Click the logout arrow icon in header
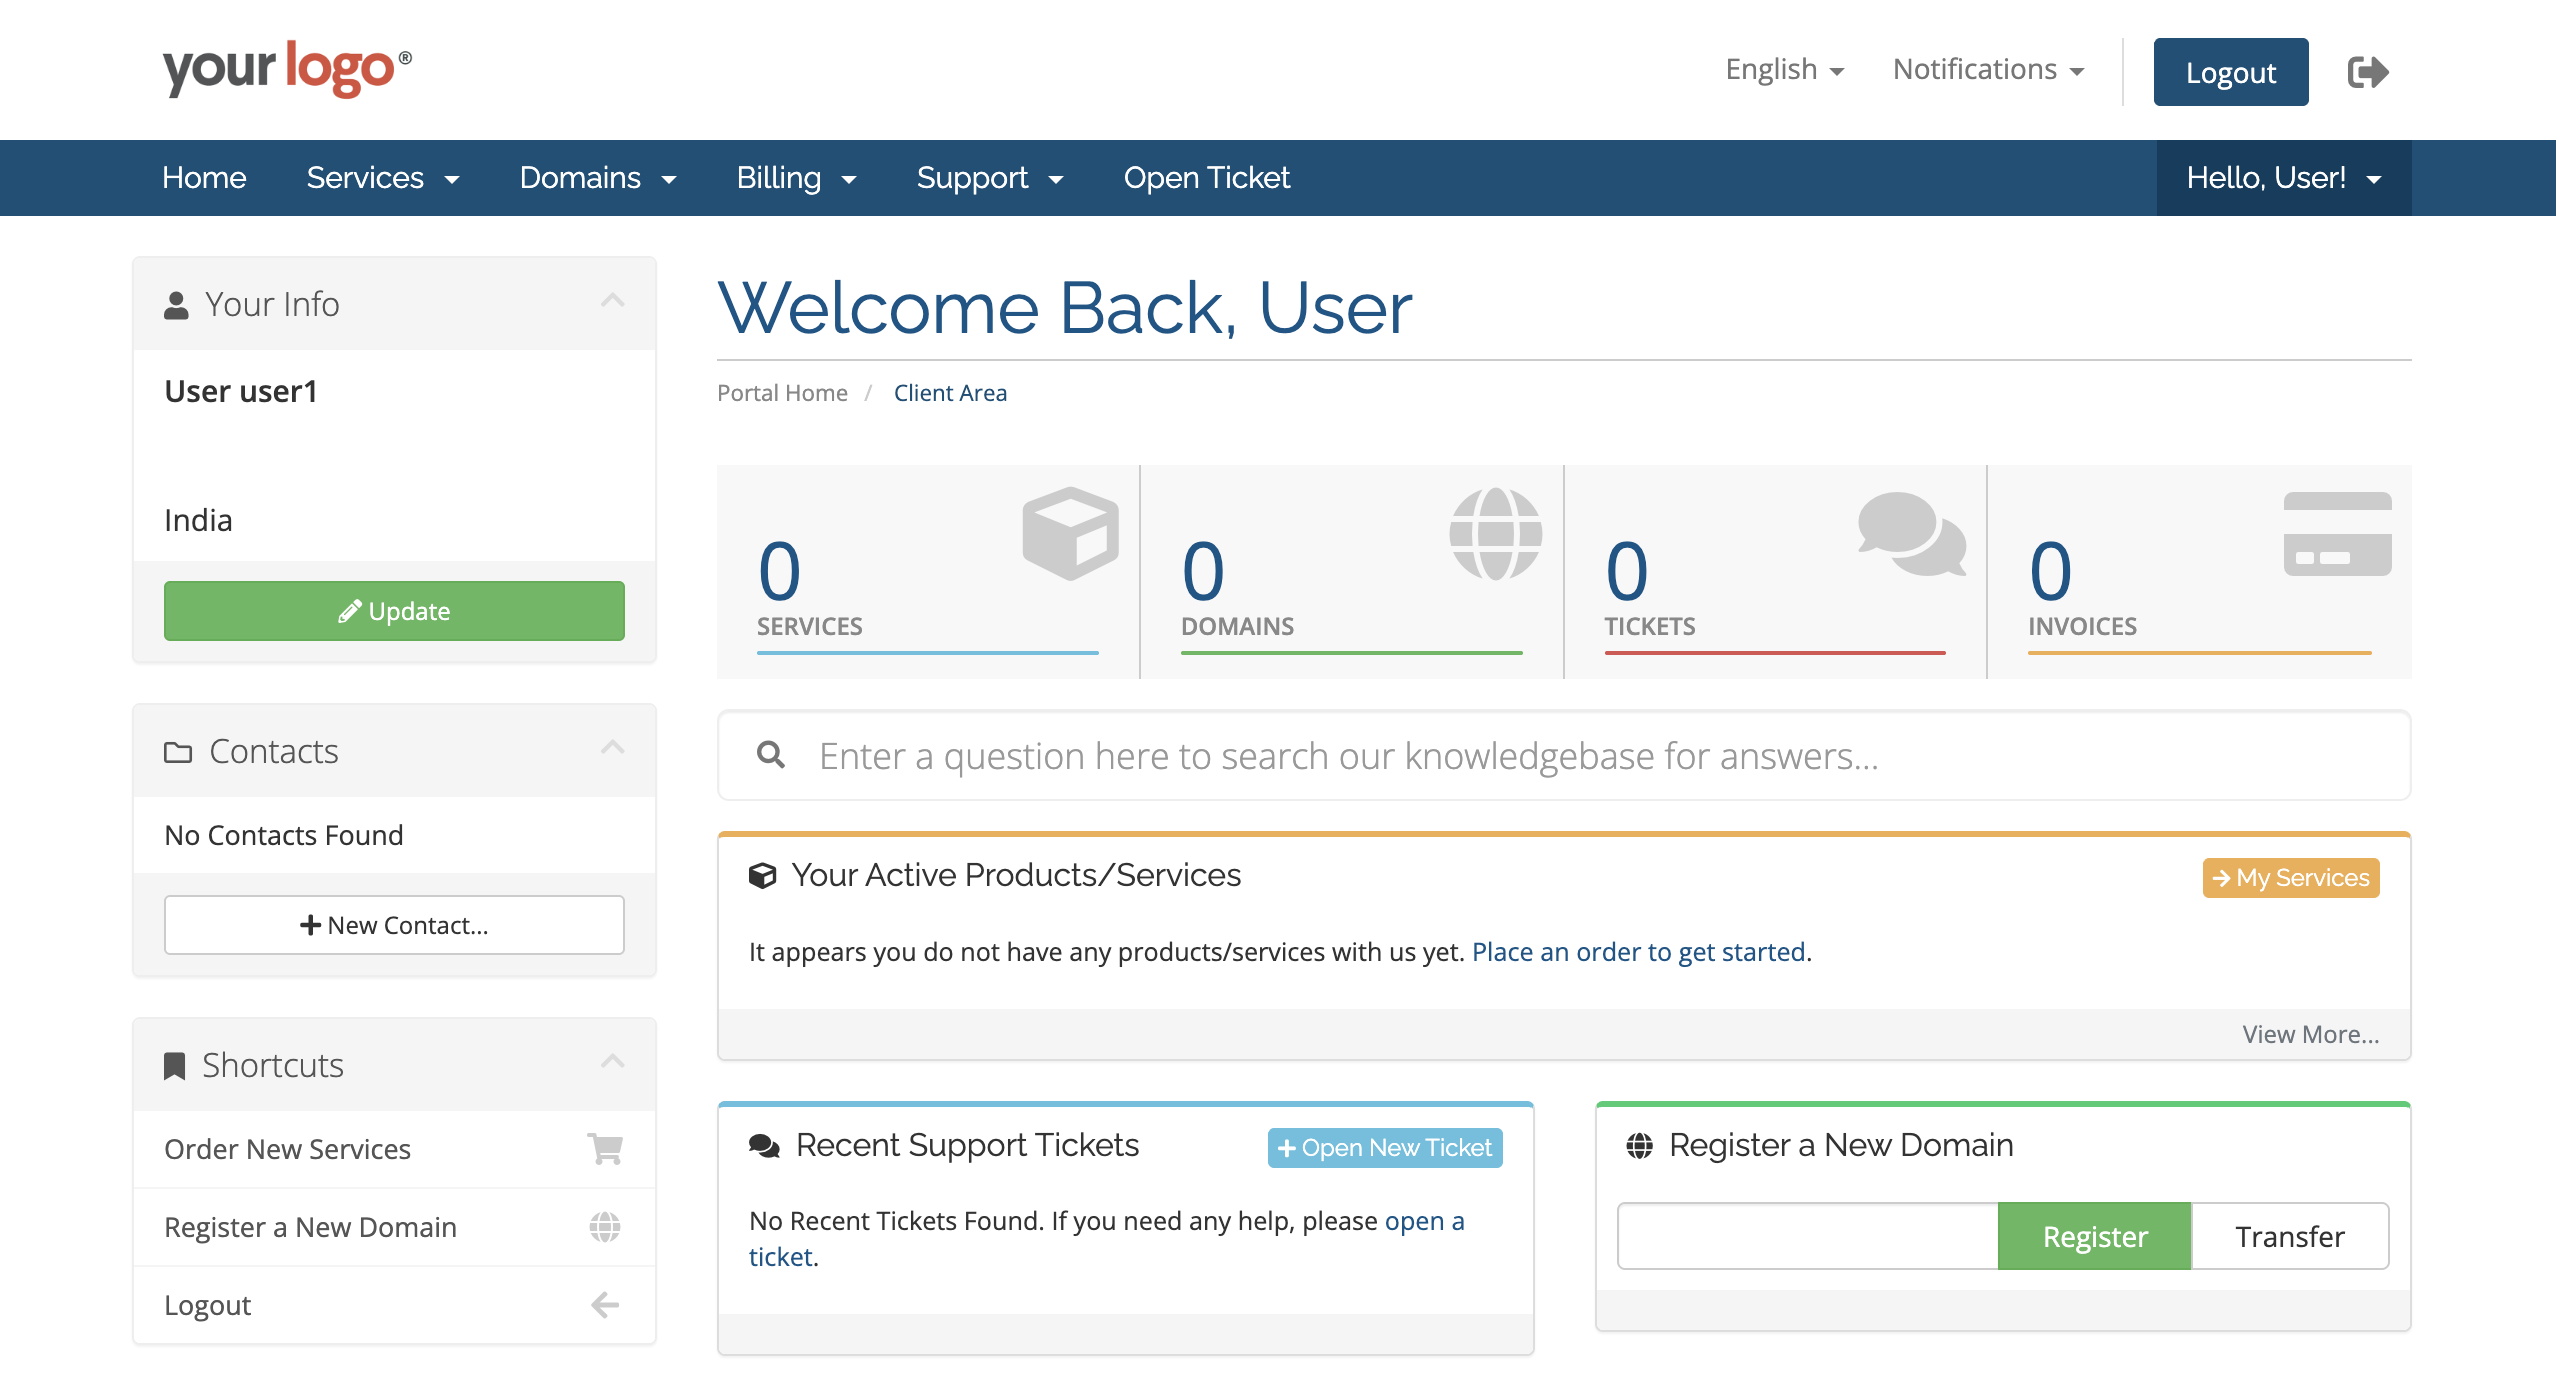The height and width of the screenshot is (1390, 2556). [2367, 72]
